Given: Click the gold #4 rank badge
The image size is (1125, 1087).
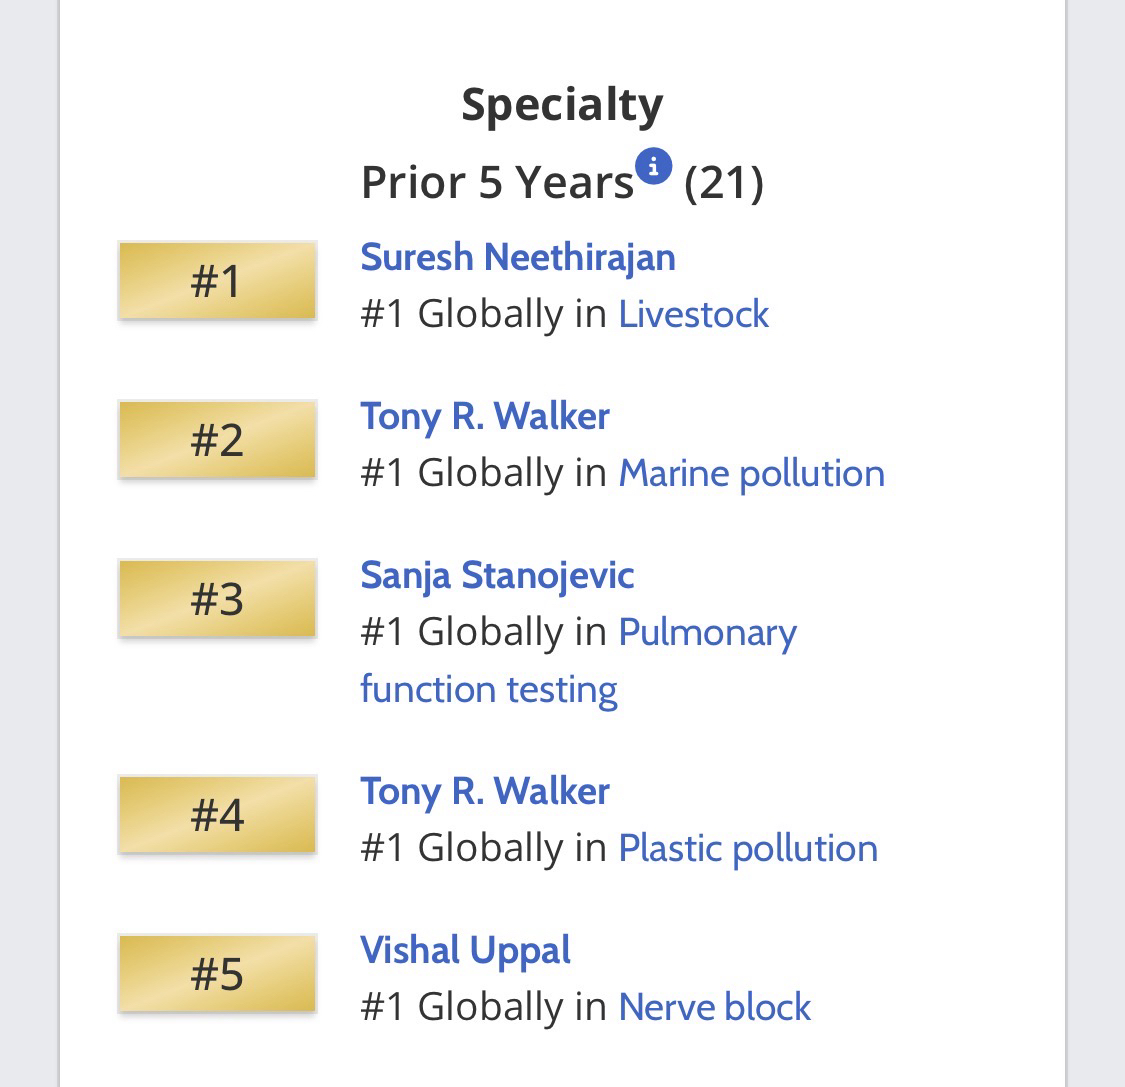Looking at the screenshot, I should tap(217, 815).
